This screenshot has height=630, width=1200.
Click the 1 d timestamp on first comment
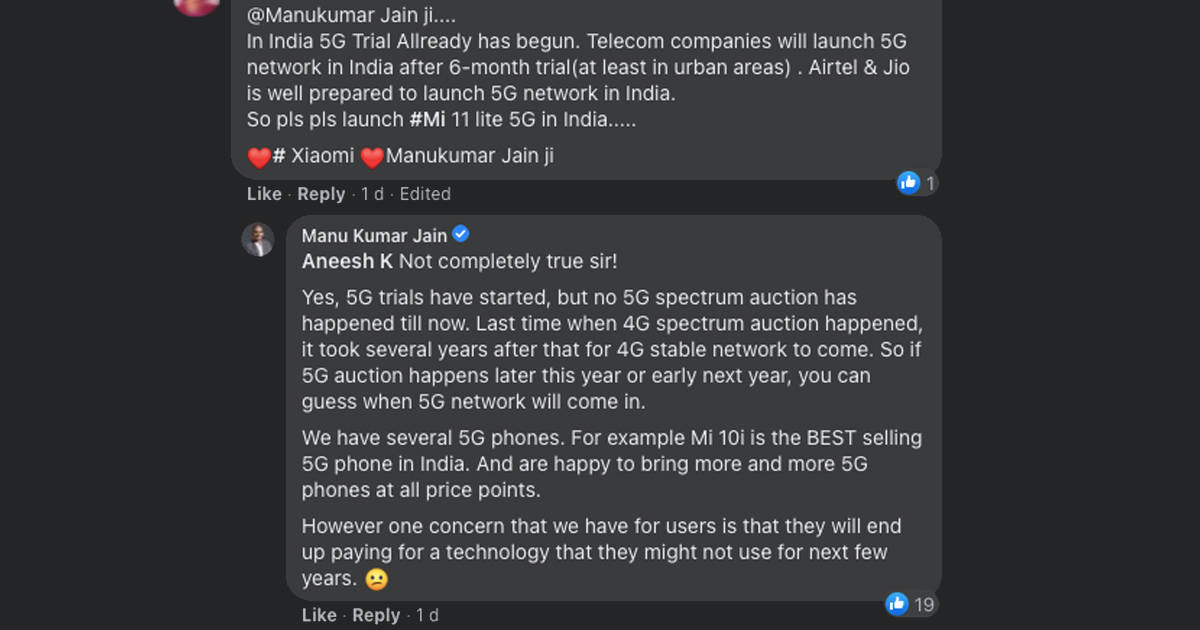tap(372, 194)
